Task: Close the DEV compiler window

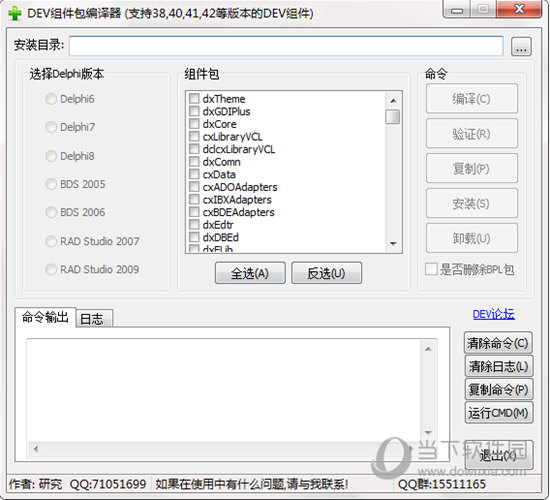Action: (519, 9)
